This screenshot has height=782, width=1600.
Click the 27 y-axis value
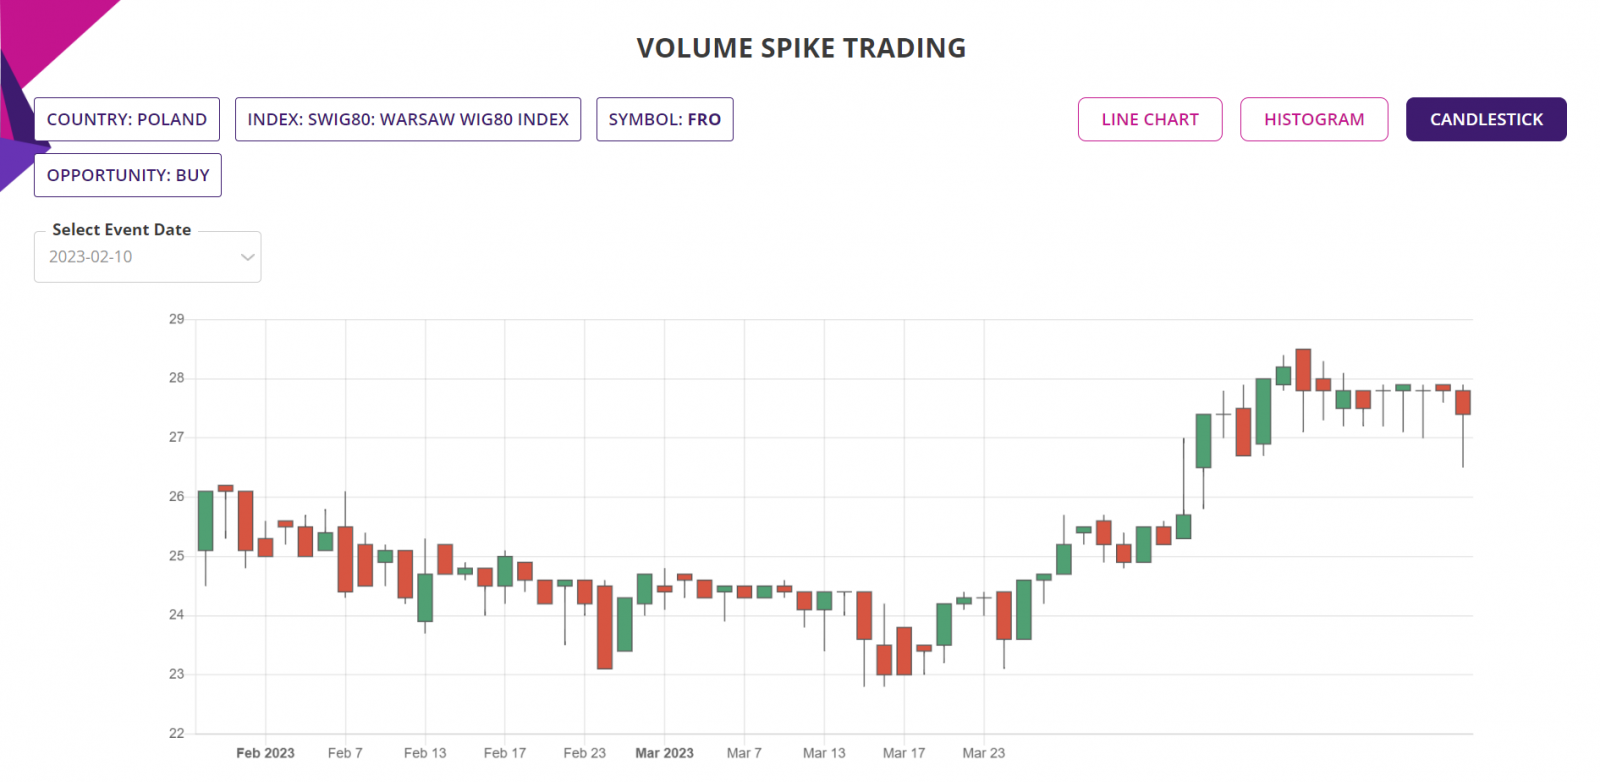click(x=177, y=437)
